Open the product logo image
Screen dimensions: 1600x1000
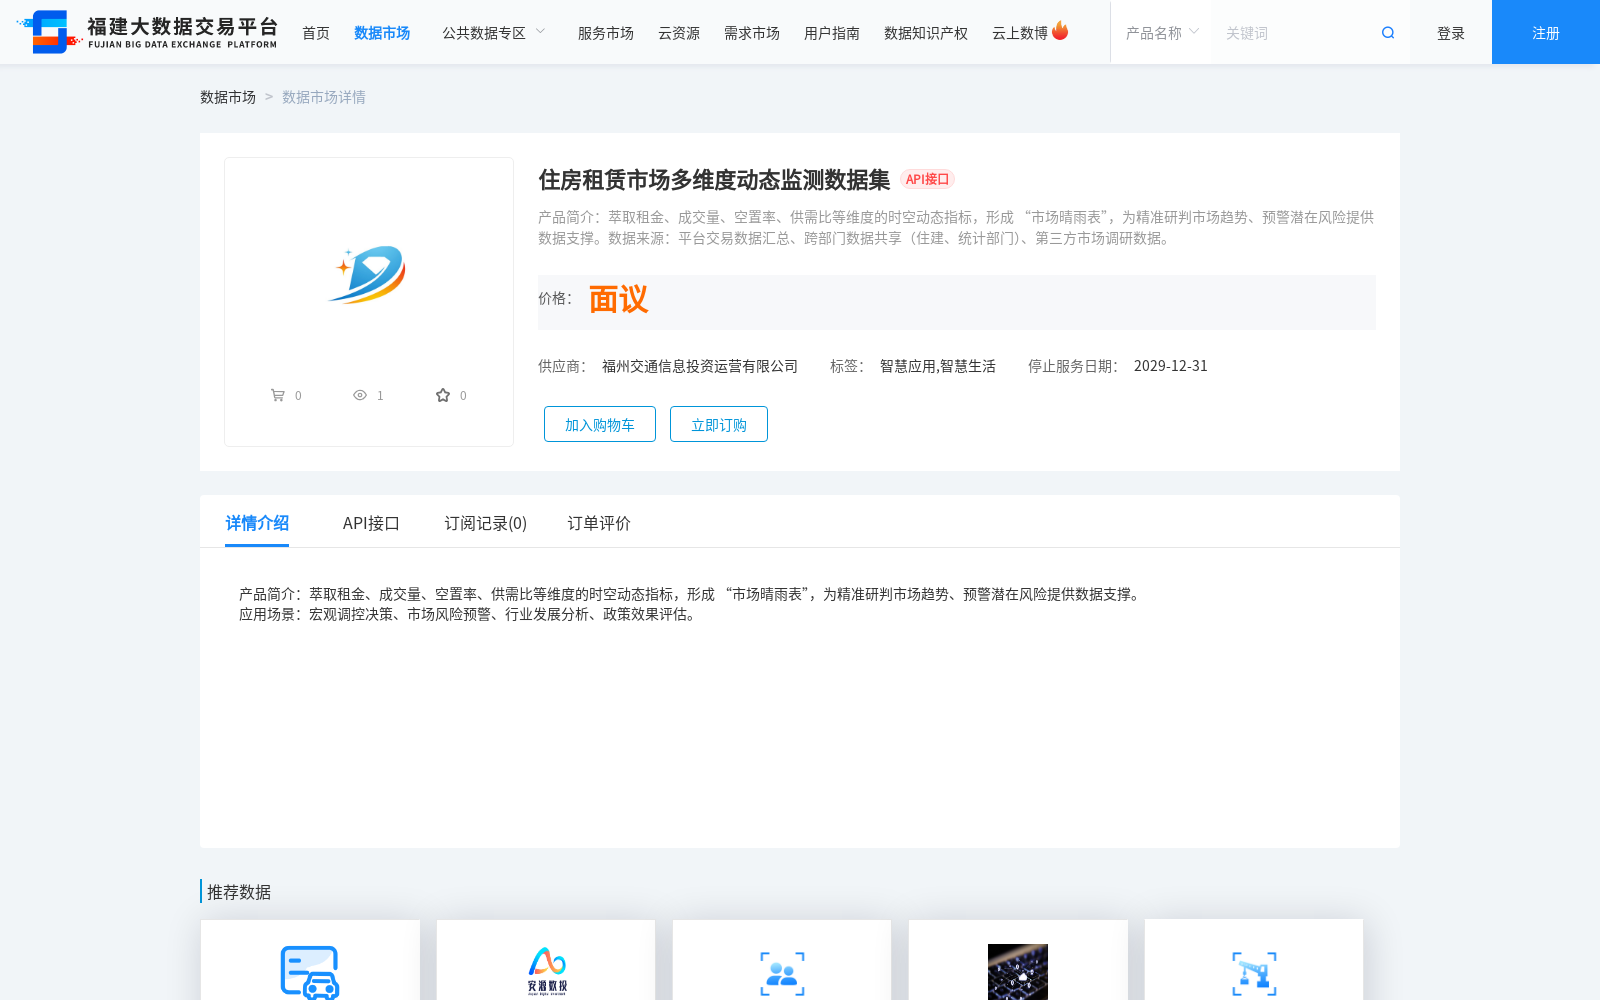point(369,273)
